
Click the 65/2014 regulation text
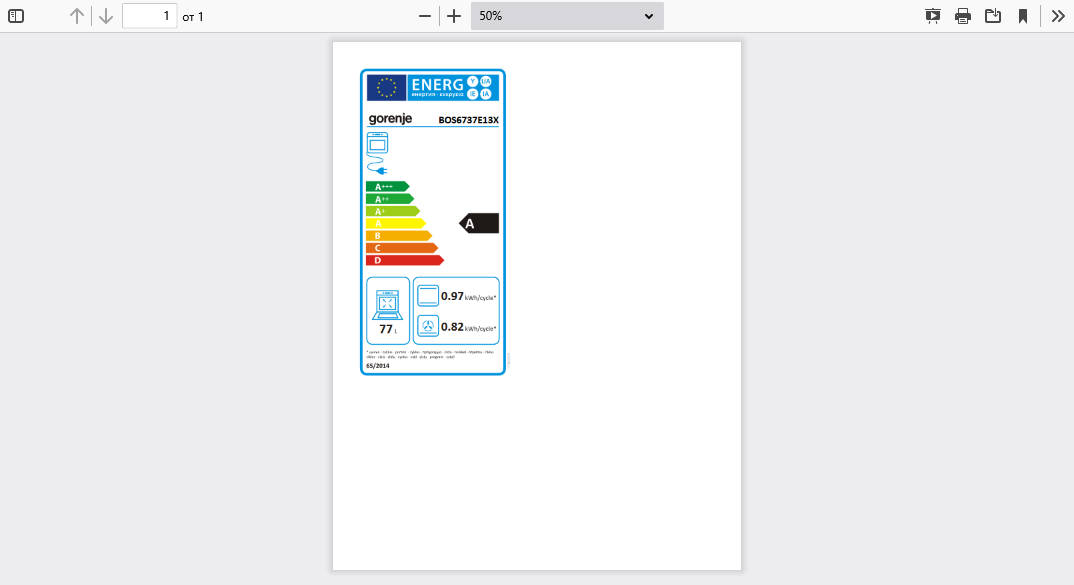pyautogui.click(x=377, y=366)
